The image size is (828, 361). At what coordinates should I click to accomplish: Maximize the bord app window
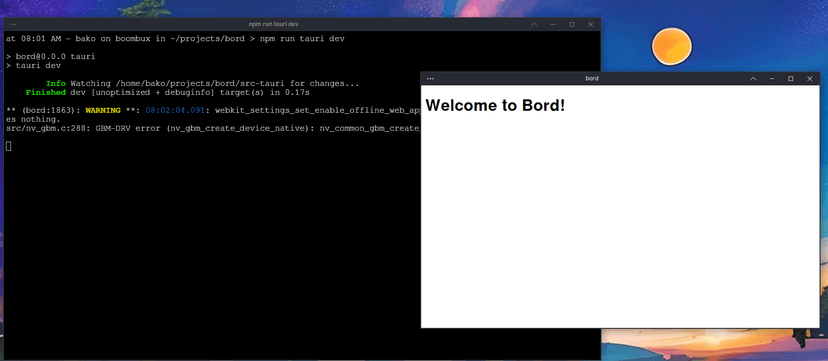click(791, 79)
